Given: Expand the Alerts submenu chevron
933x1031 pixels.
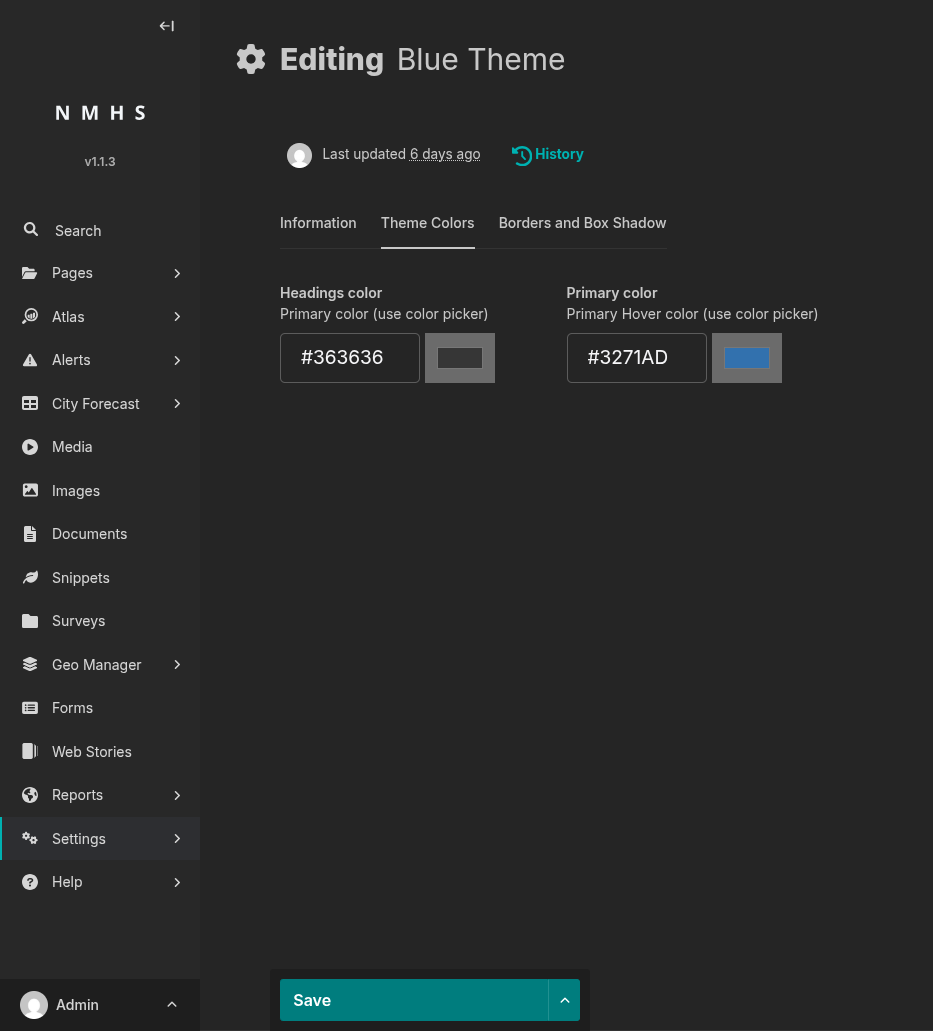Looking at the screenshot, I should tap(177, 360).
